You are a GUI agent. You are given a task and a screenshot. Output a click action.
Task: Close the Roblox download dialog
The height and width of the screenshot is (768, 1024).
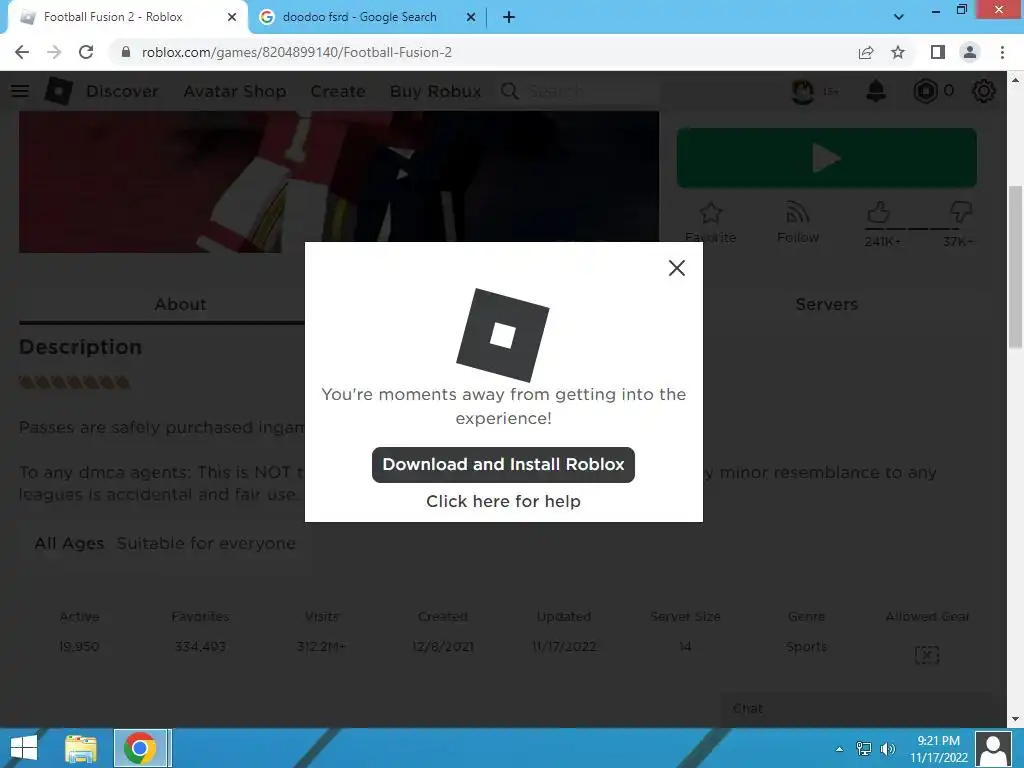point(677,268)
